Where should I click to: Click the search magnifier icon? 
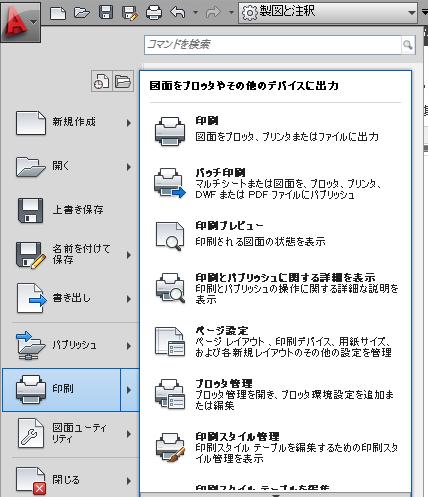pos(408,45)
